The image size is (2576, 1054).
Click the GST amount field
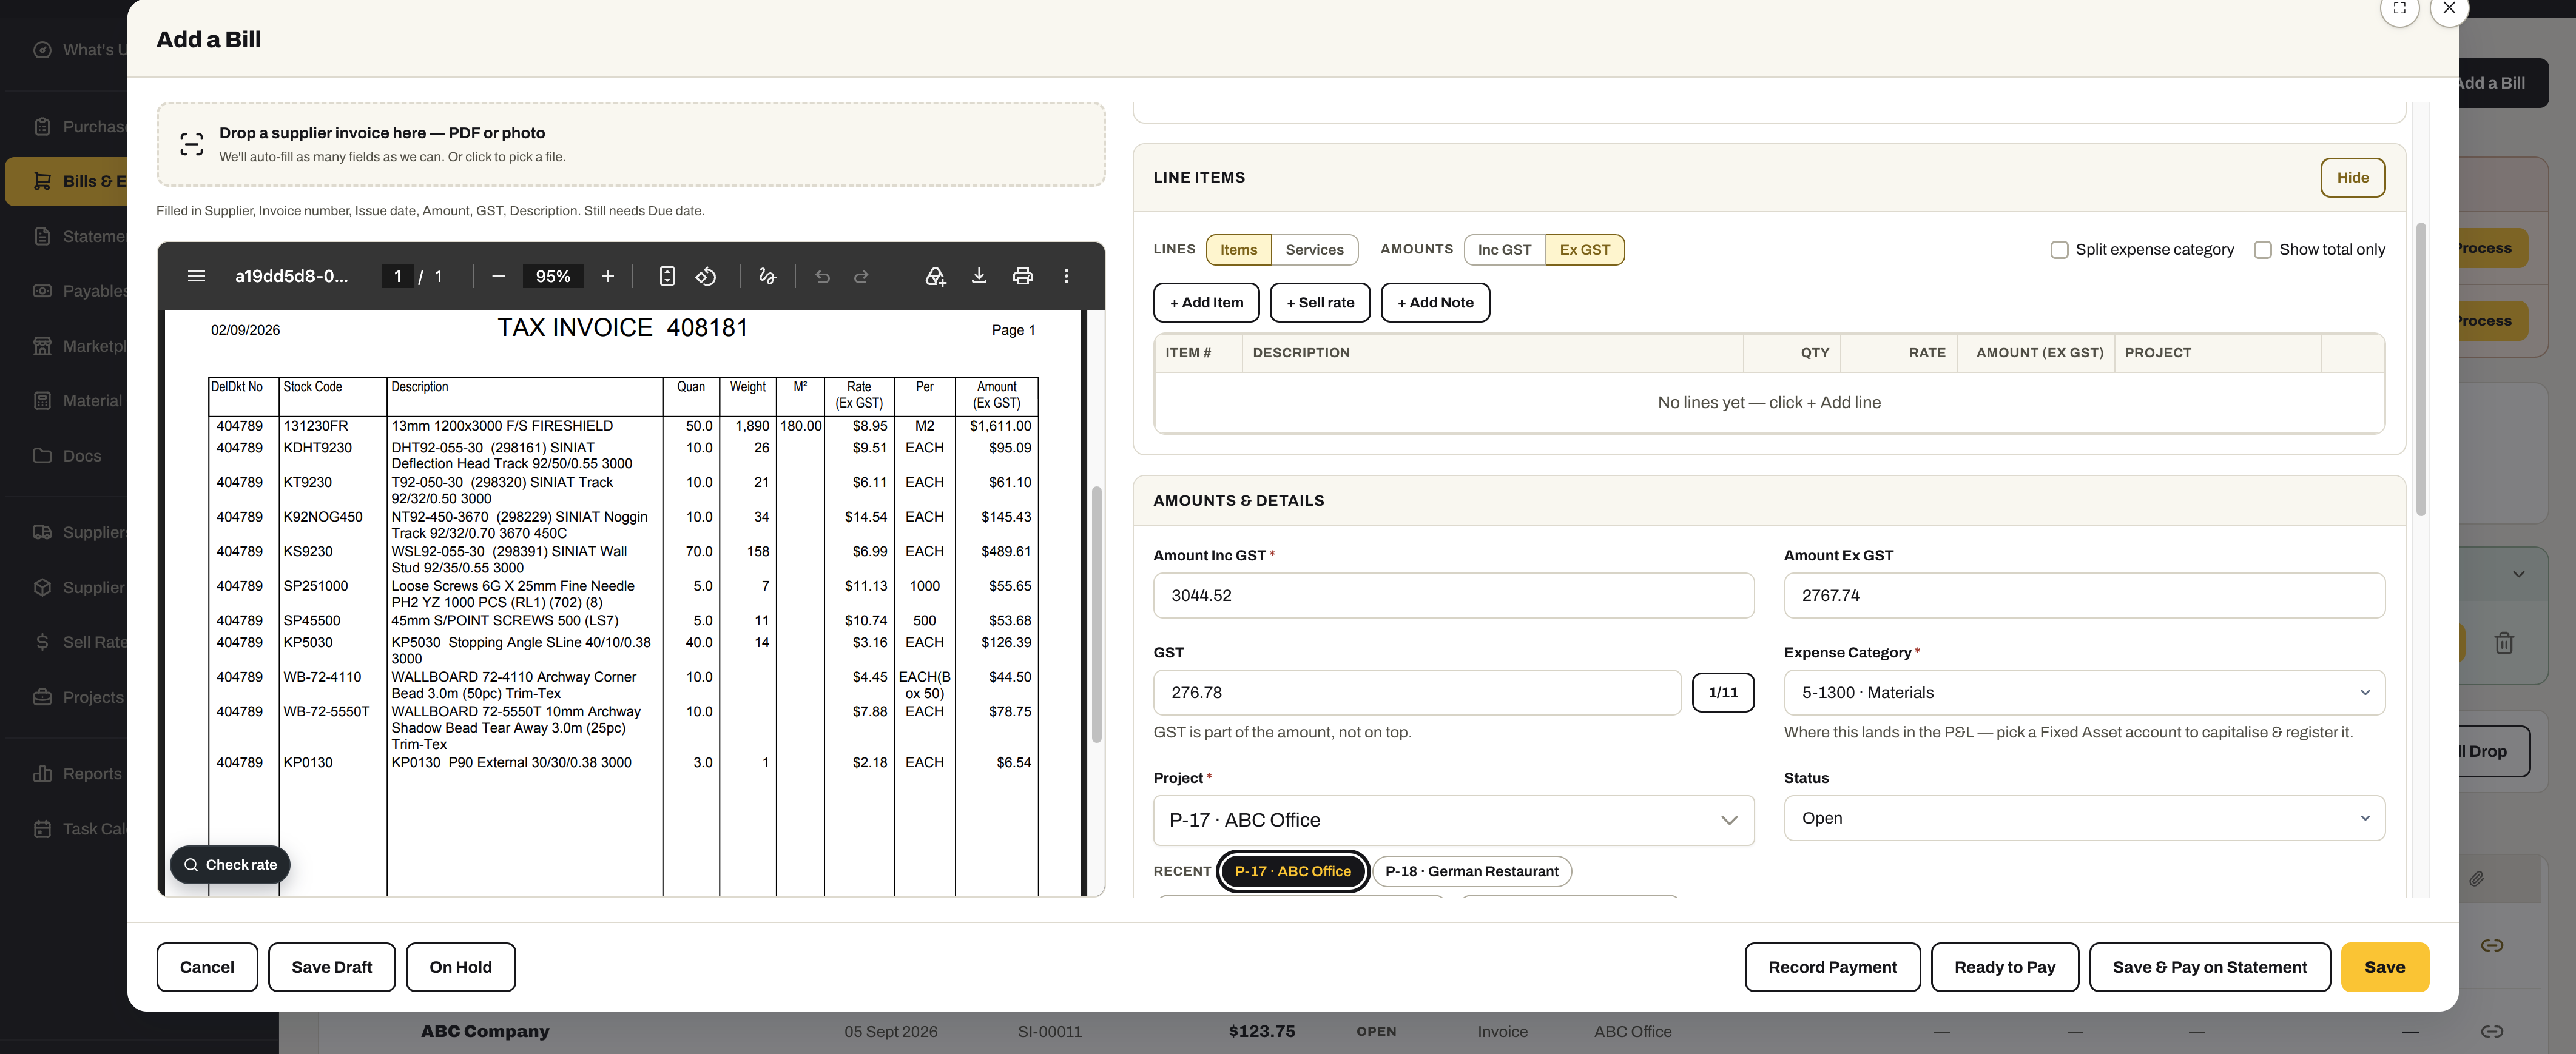click(1417, 692)
